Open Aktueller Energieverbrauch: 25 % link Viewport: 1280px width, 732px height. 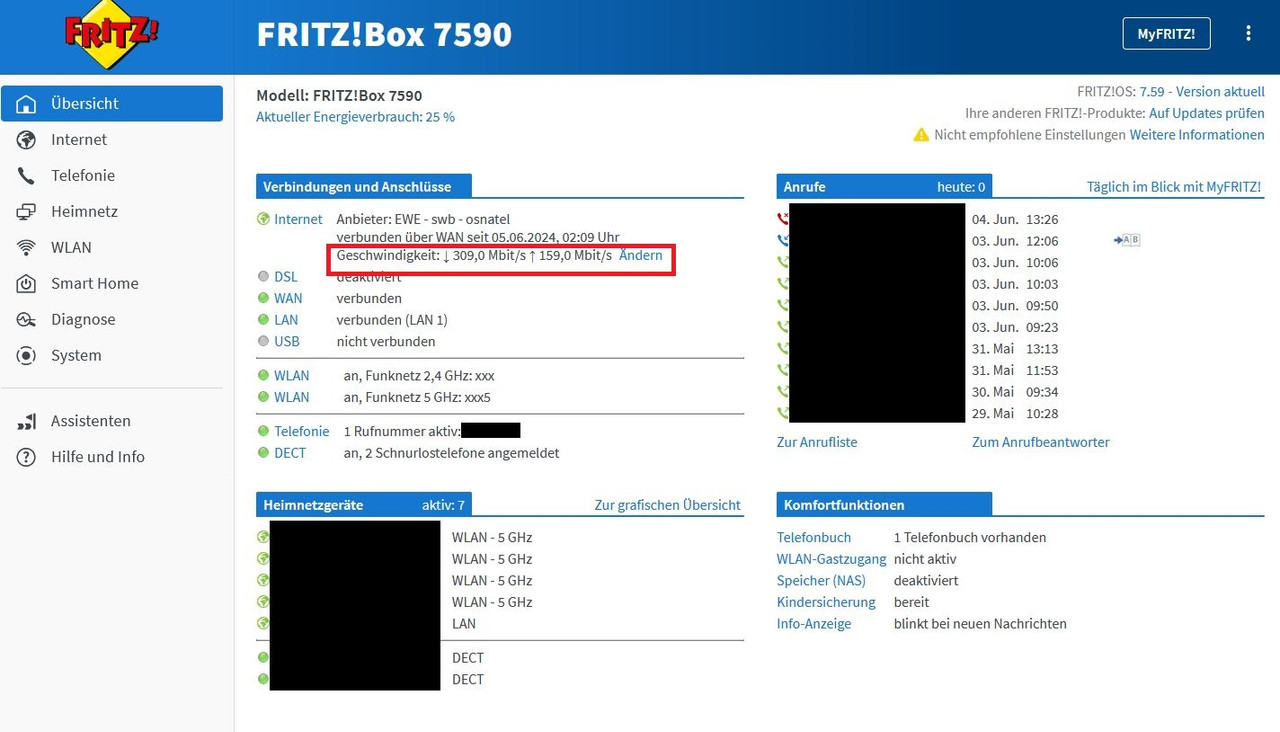(355, 117)
